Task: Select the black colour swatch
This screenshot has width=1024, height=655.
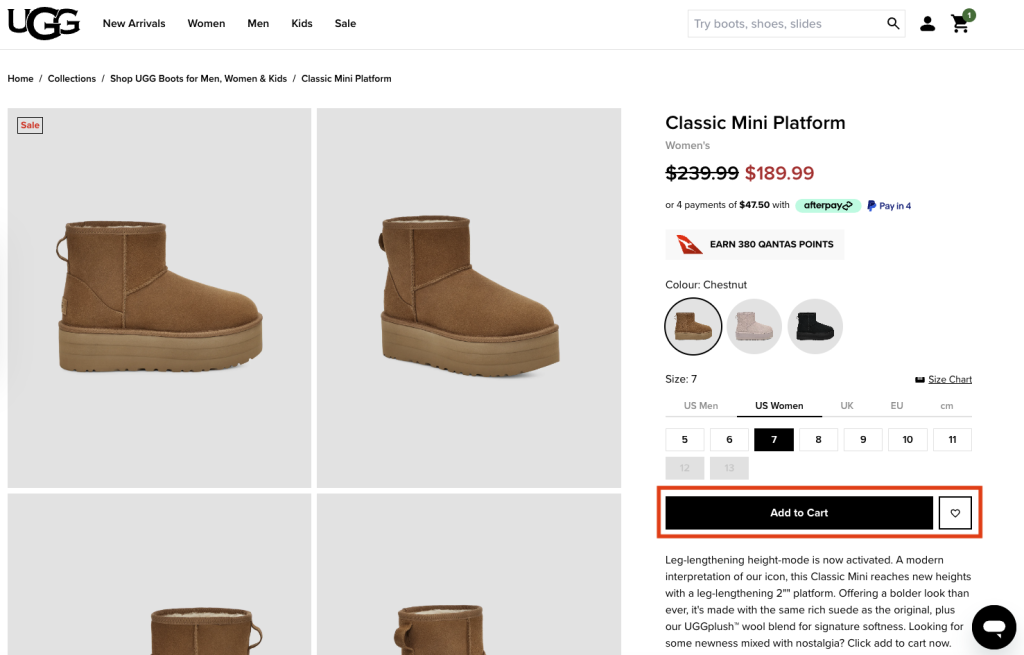Action: click(815, 326)
